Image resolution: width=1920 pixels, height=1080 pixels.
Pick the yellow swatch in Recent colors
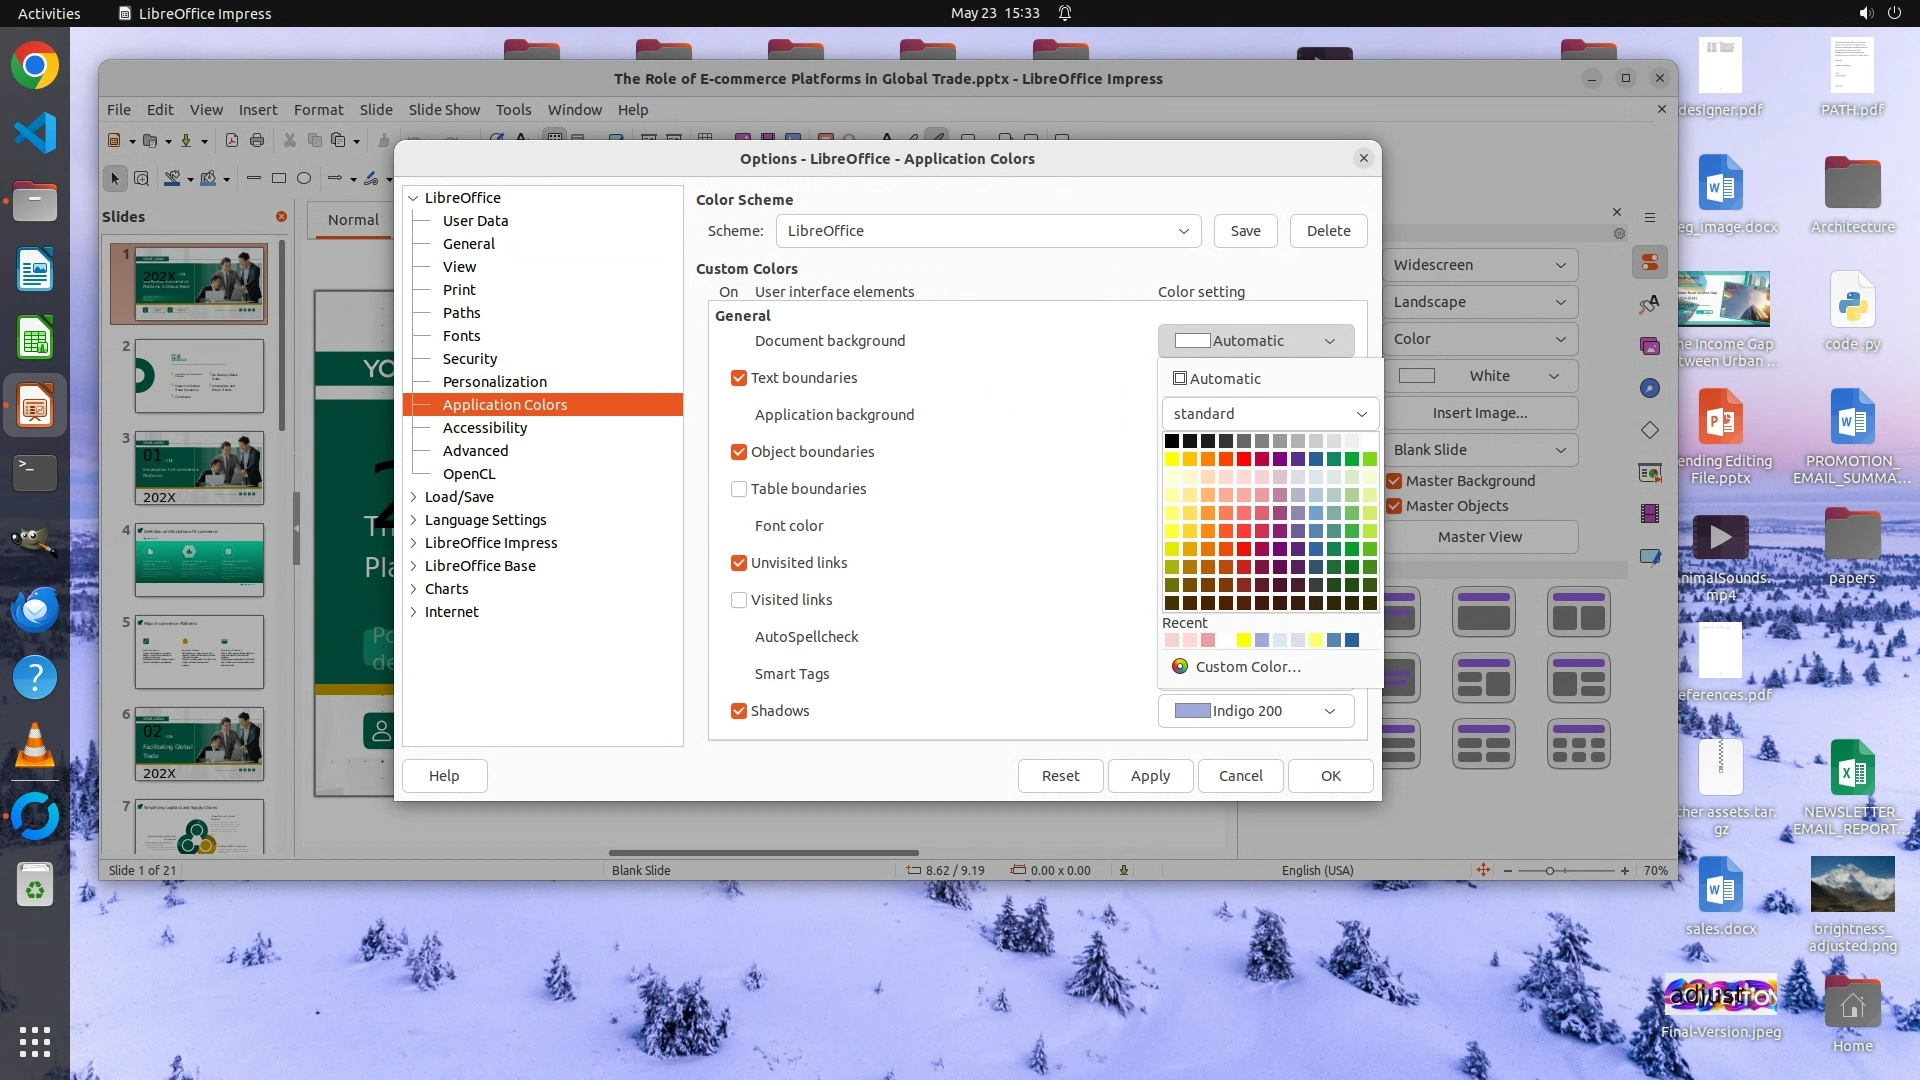click(x=1243, y=640)
